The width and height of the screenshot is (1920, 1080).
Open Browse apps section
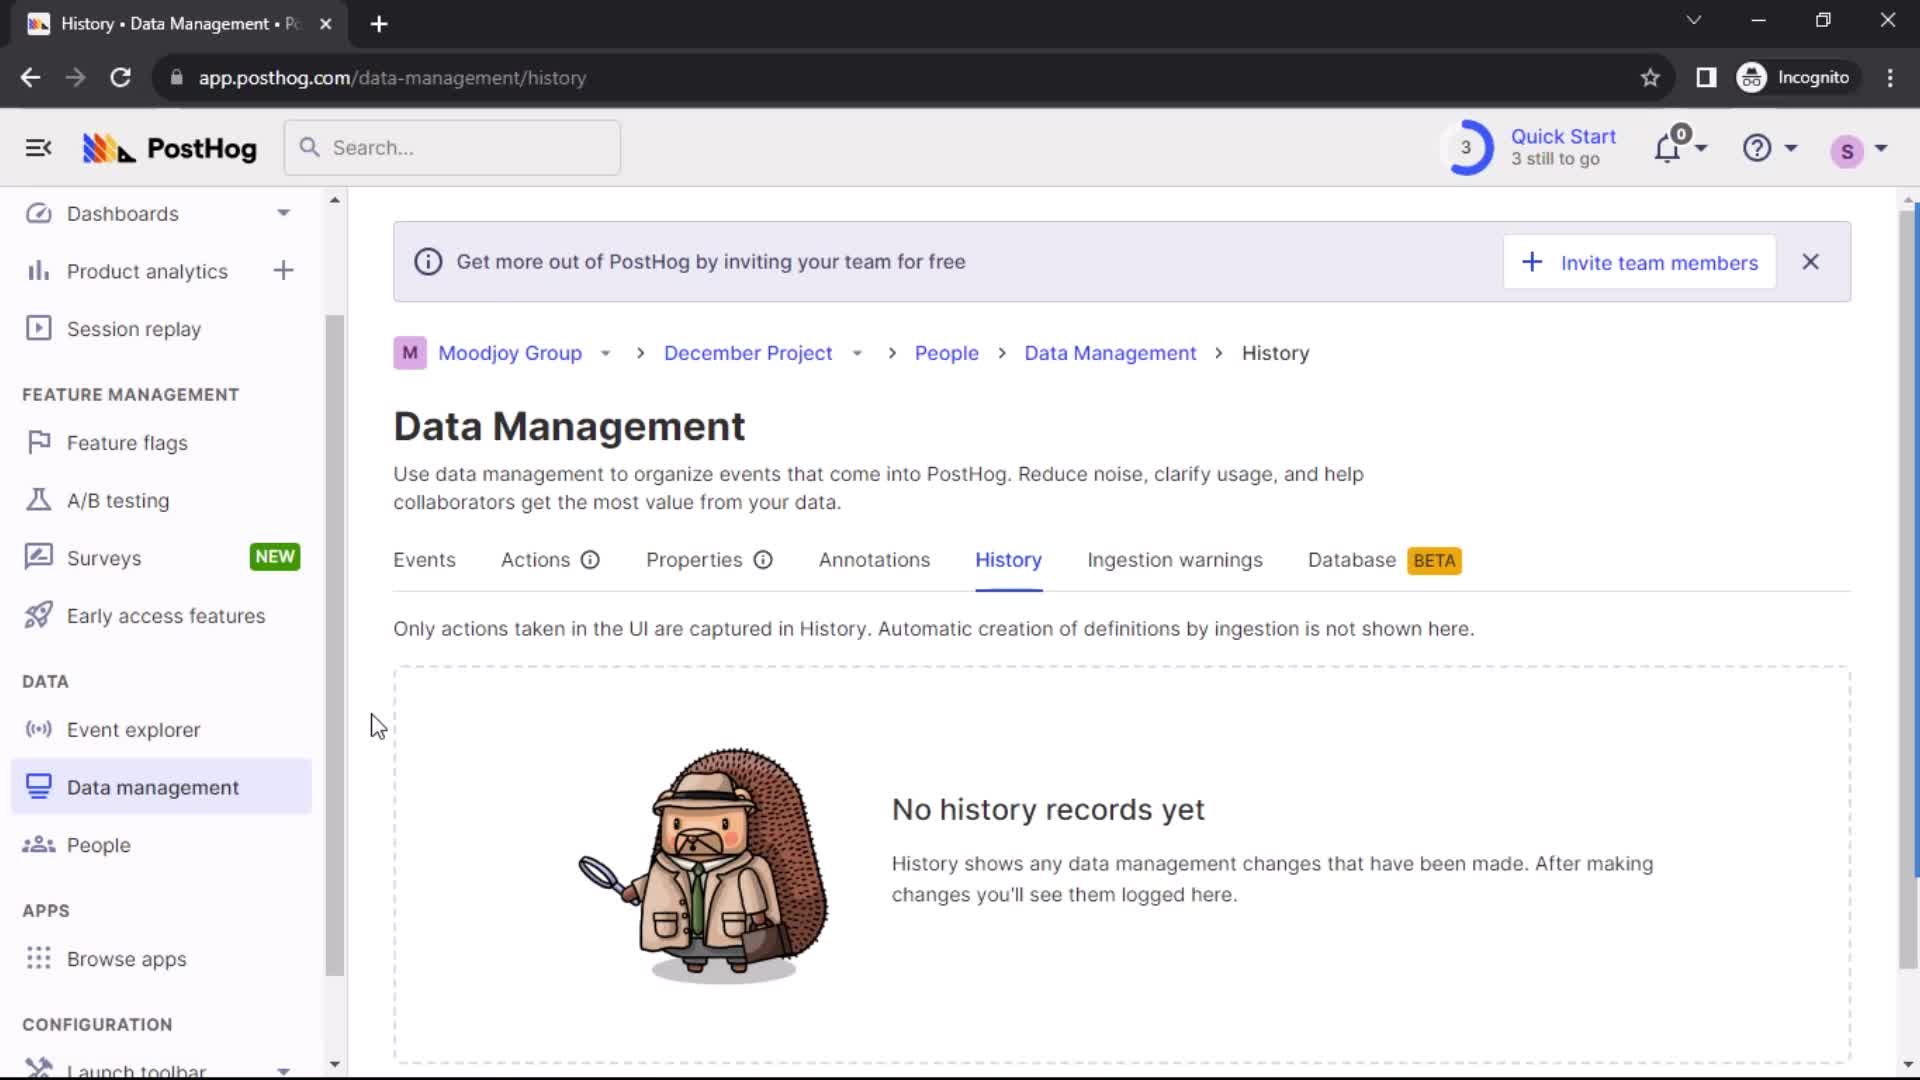pos(127,959)
